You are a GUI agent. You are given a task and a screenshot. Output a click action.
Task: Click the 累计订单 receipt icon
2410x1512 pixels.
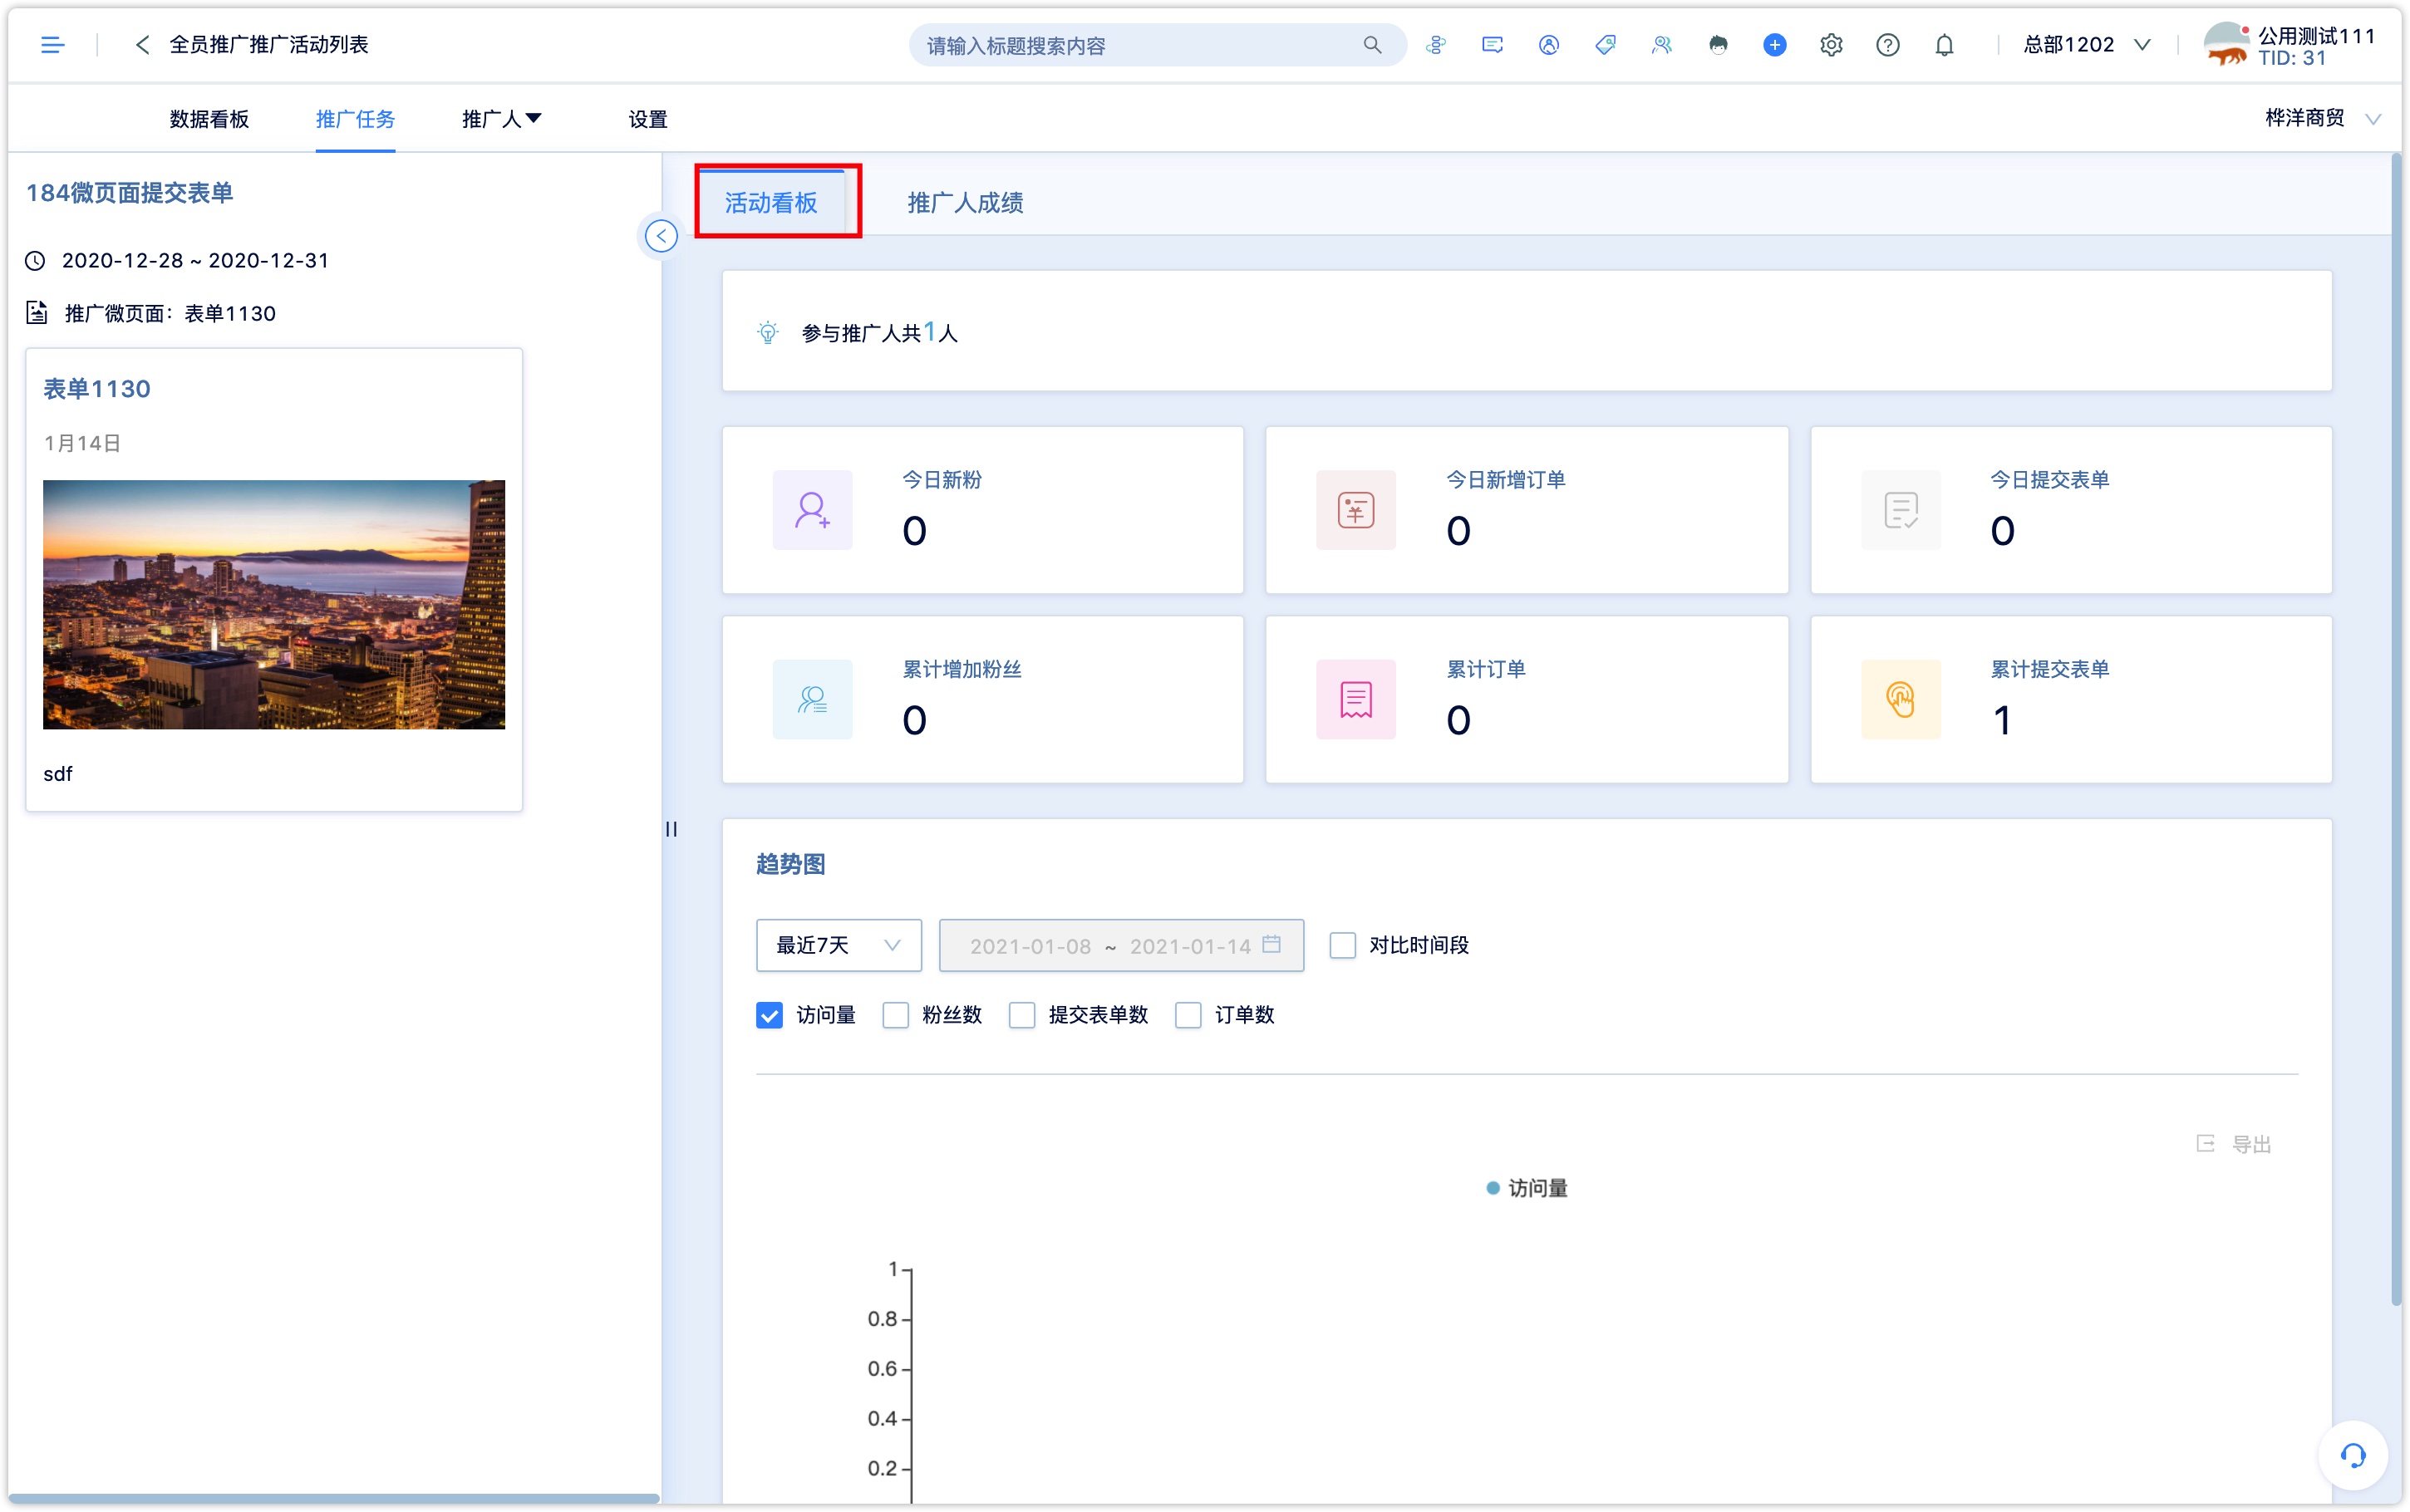(1355, 699)
